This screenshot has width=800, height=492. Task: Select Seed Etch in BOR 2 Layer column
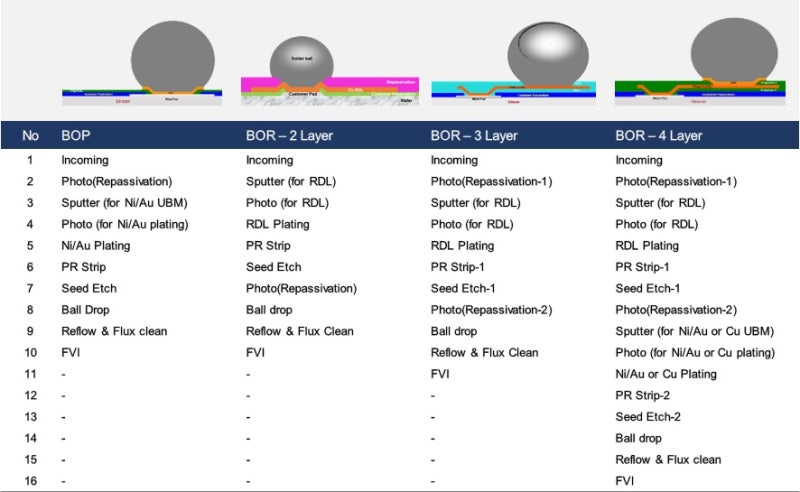coord(273,267)
